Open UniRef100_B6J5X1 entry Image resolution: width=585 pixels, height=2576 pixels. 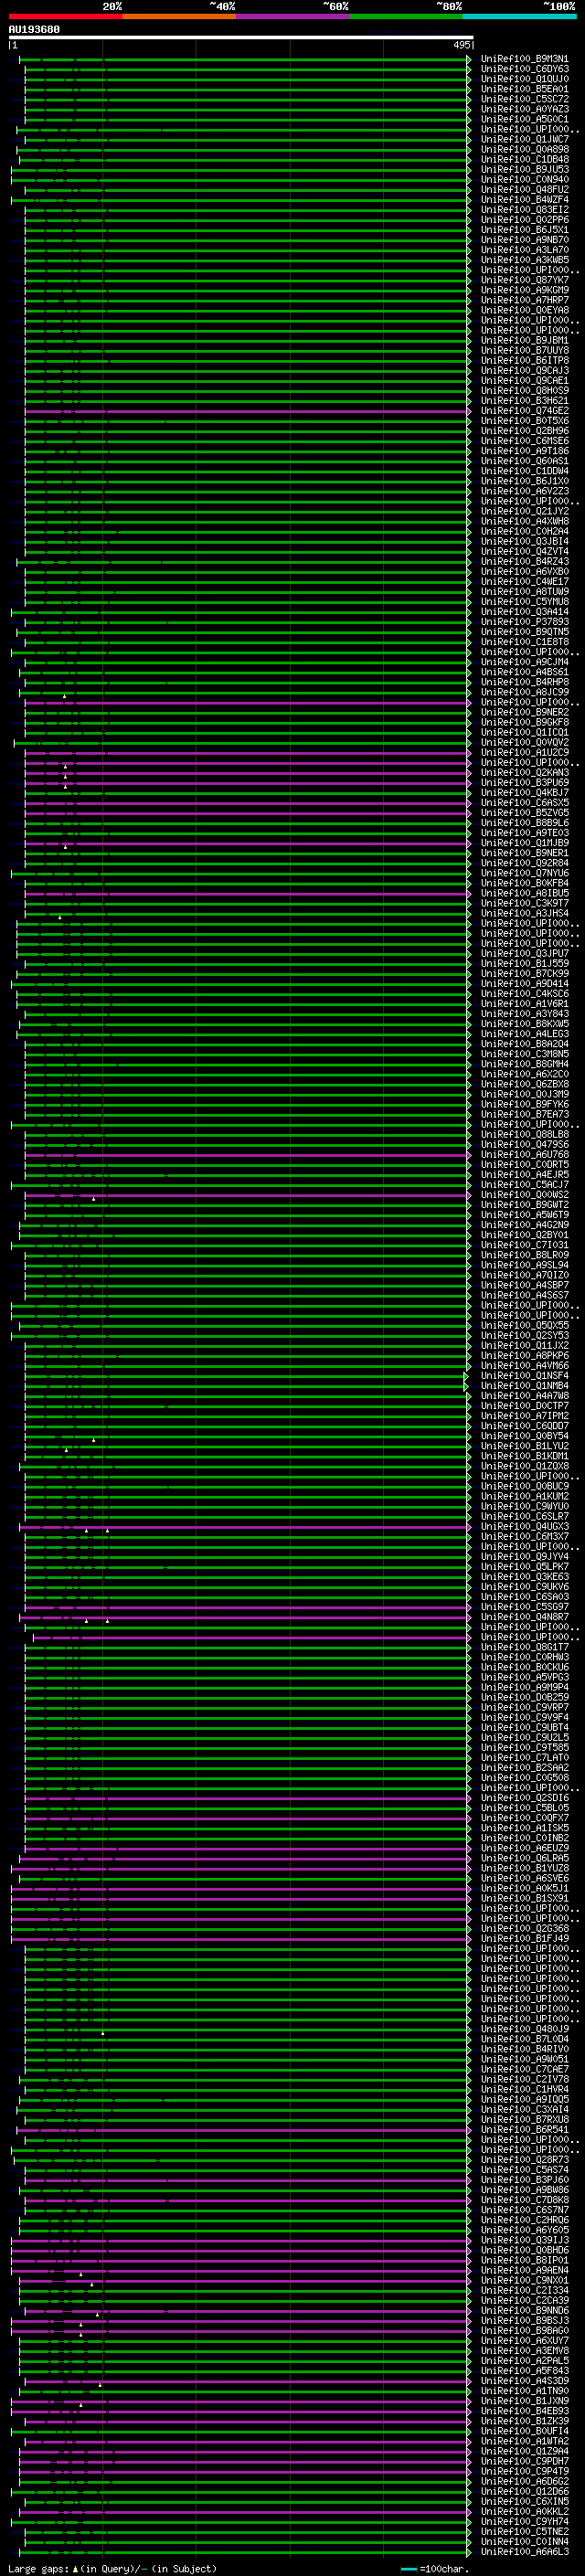[x=524, y=230]
